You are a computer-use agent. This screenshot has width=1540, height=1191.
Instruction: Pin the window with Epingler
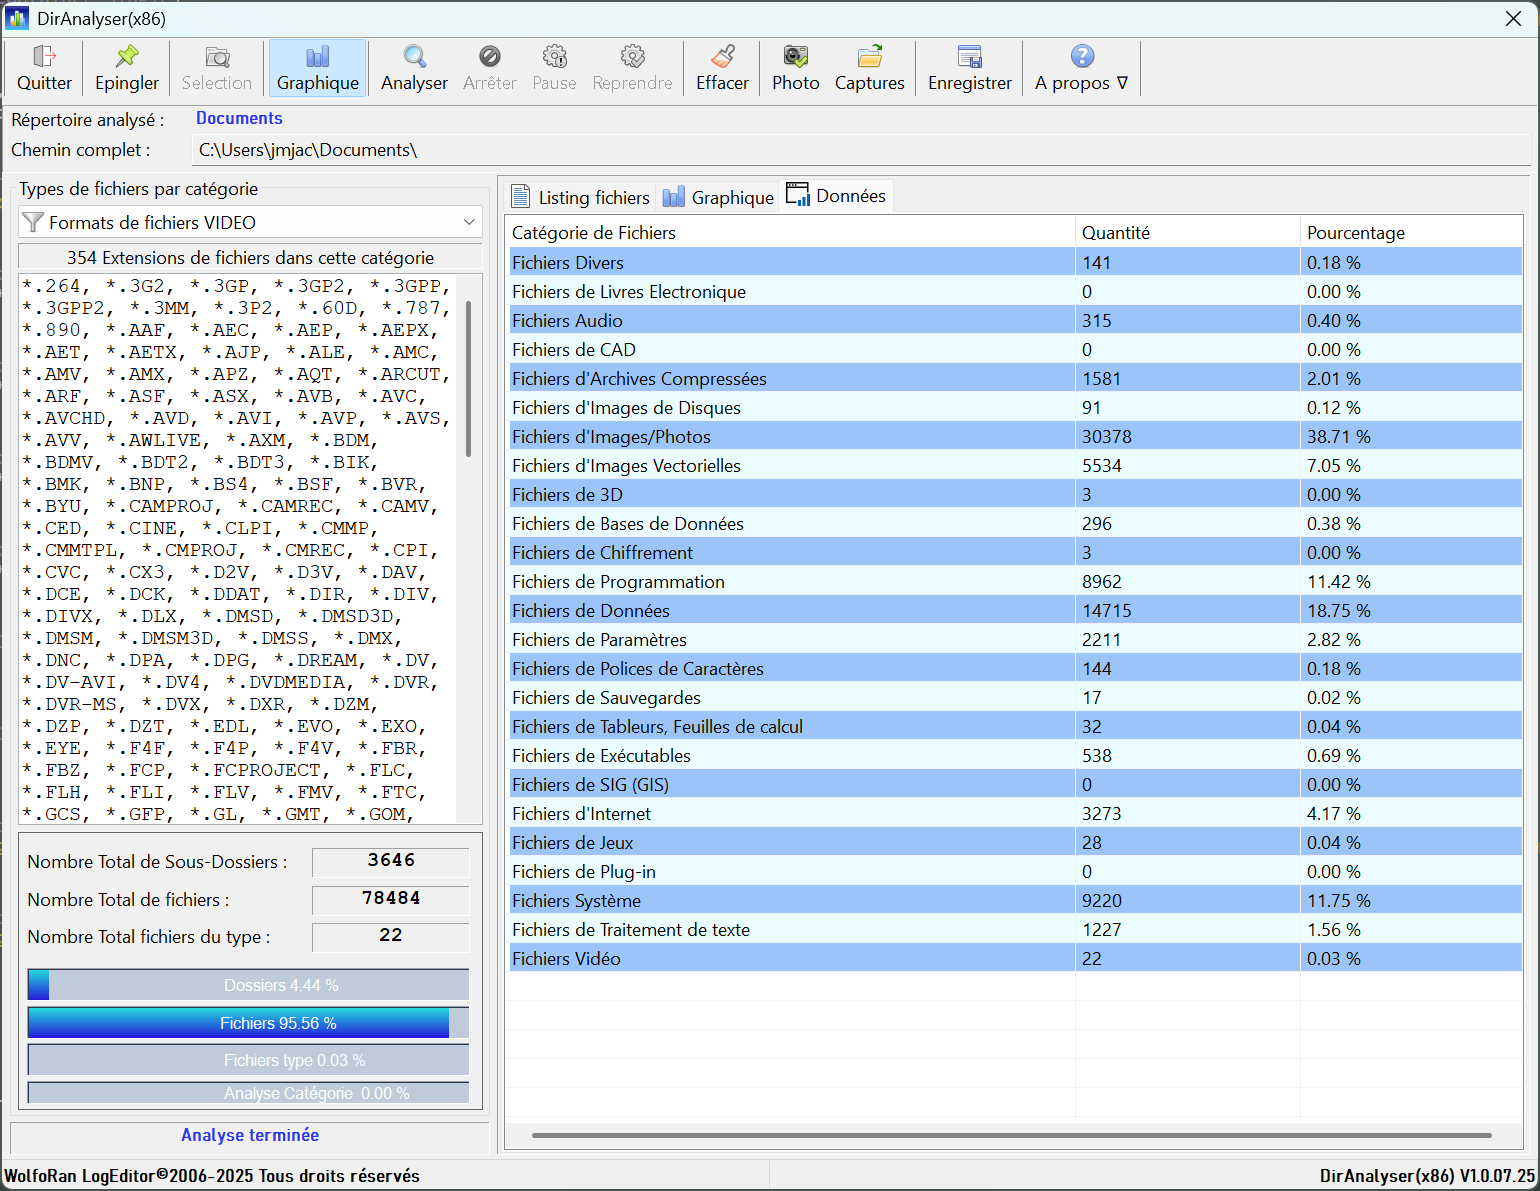127,57
